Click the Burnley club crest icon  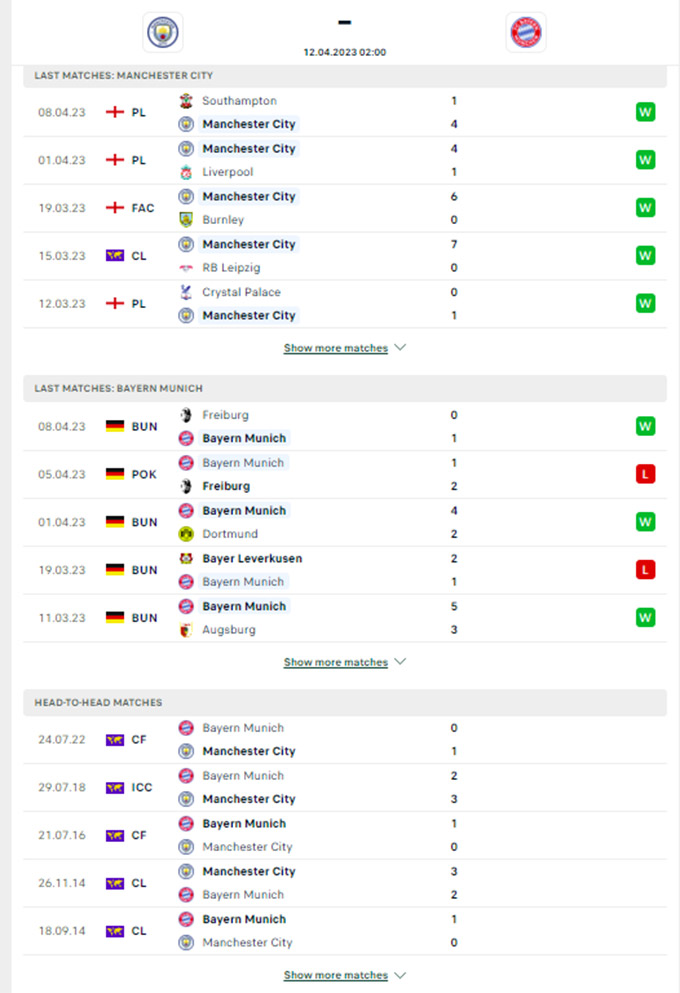pos(186,220)
